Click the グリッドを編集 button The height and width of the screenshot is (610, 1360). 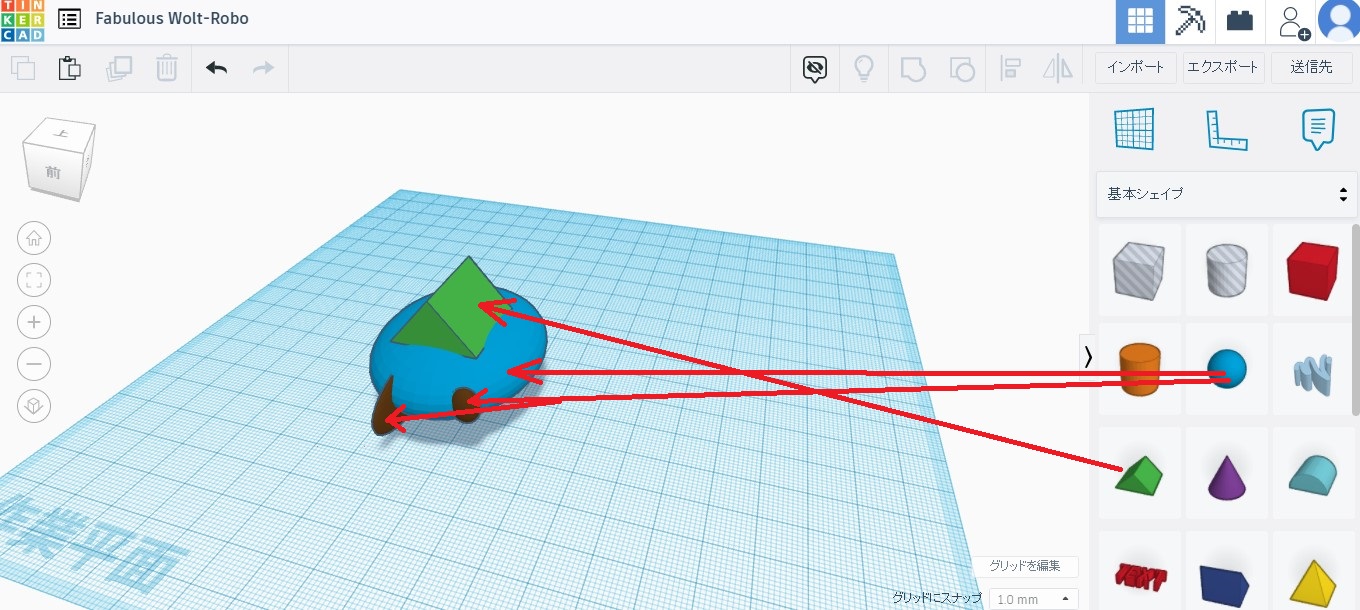(1024, 566)
